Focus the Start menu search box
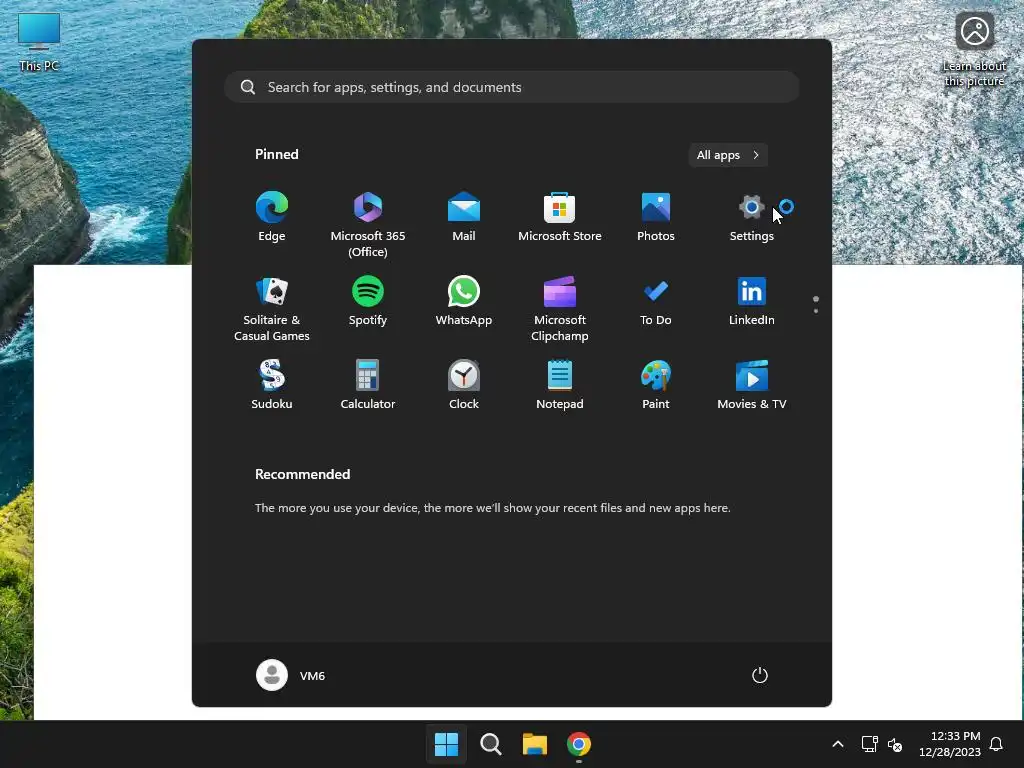This screenshot has height=768, width=1024. (512, 88)
